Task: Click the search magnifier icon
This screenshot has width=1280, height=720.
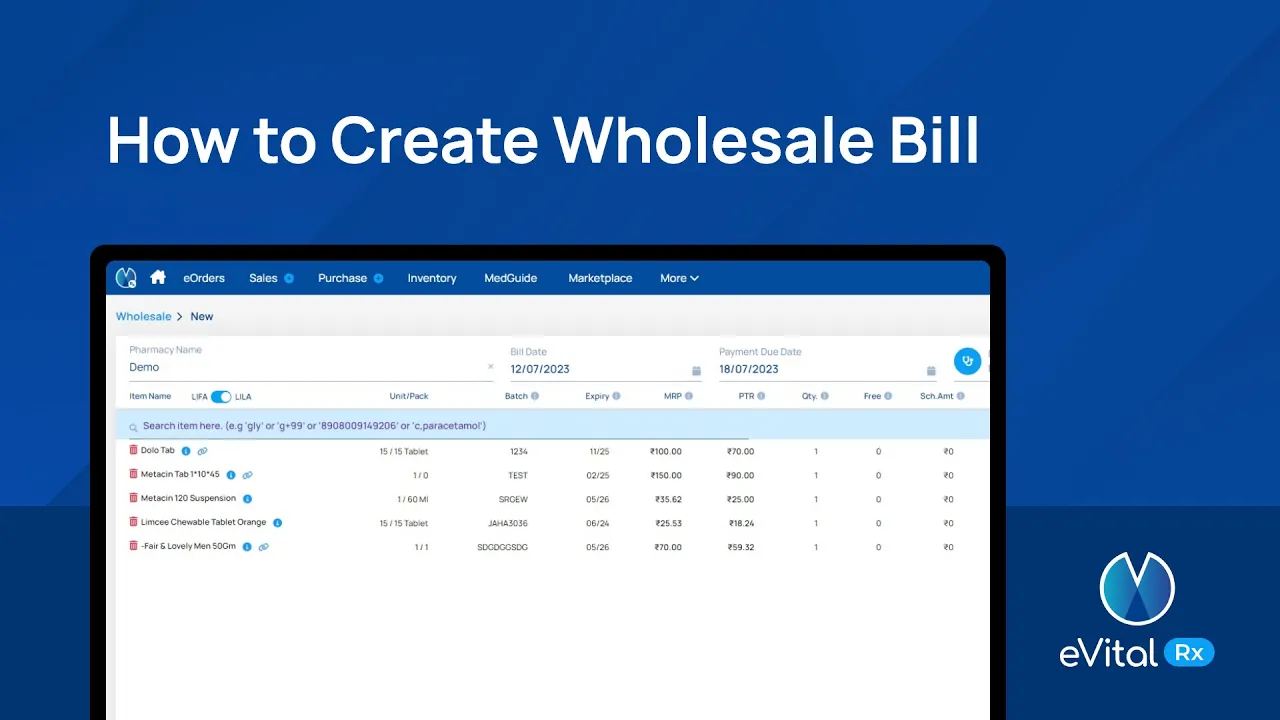Action: tap(133, 427)
